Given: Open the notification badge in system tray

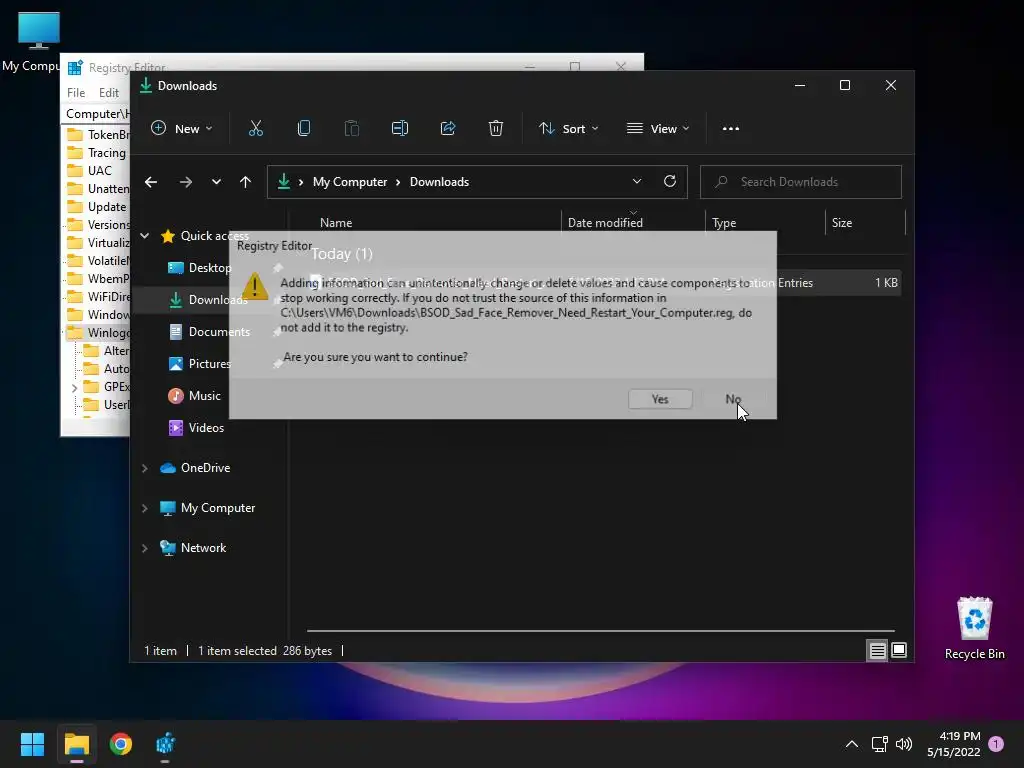Looking at the screenshot, I should click(996, 743).
